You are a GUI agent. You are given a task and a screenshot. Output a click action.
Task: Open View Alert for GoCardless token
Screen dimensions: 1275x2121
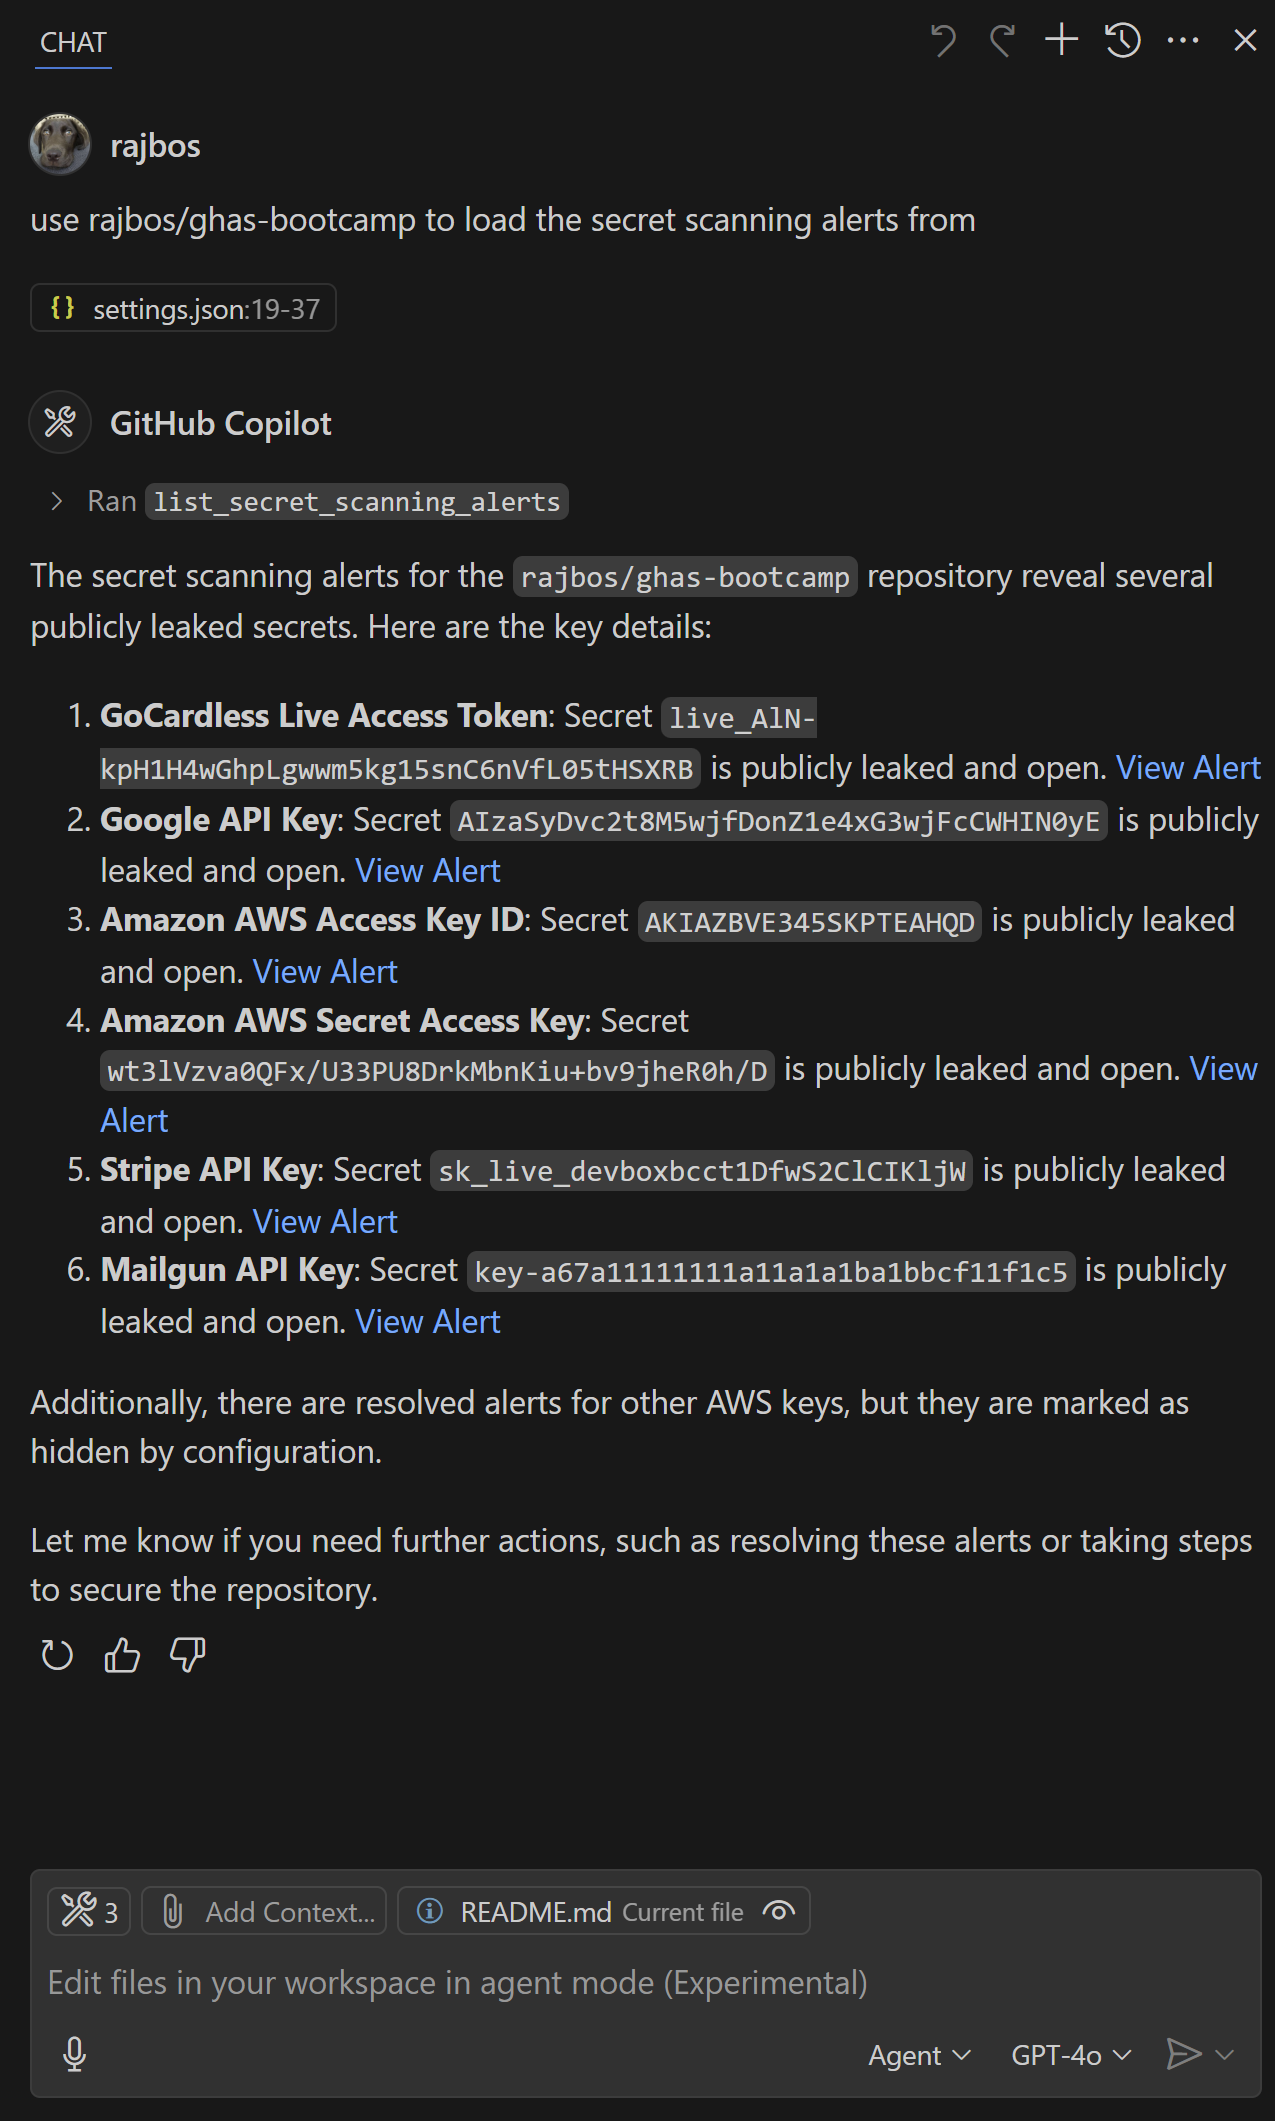pyautogui.click(x=1187, y=768)
